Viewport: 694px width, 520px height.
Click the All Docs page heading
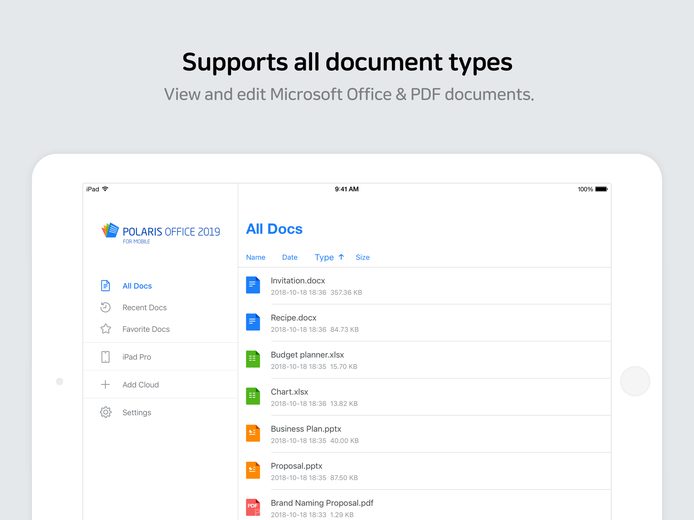[274, 229]
